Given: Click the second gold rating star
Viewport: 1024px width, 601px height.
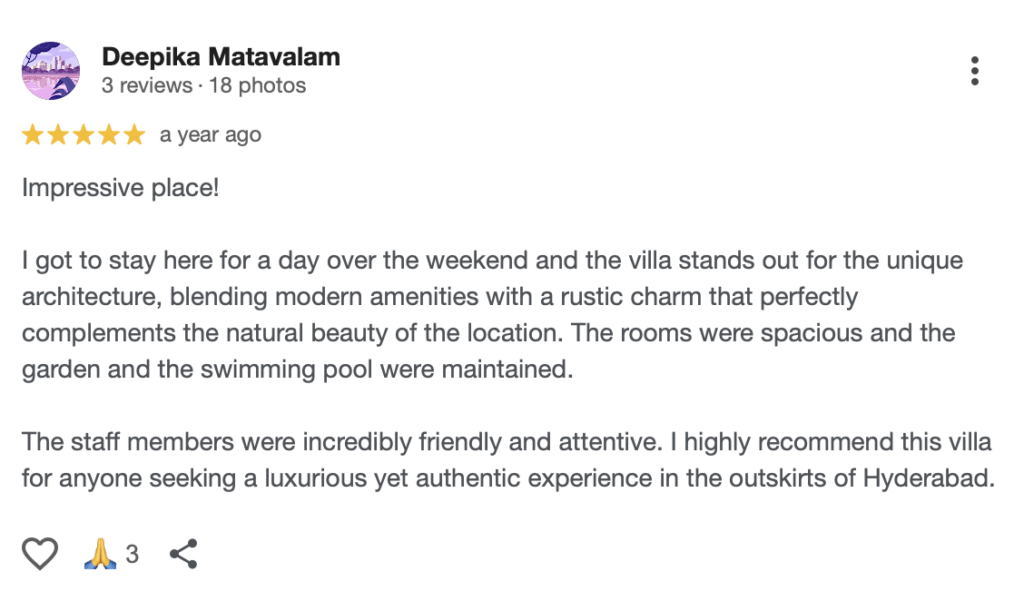Looking at the screenshot, I should 58,135.
